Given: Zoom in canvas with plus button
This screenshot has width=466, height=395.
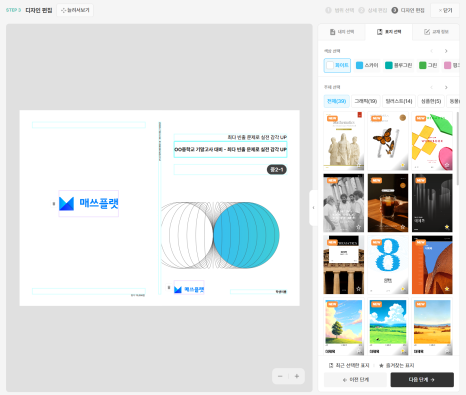Looking at the screenshot, I should [x=297, y=376].
